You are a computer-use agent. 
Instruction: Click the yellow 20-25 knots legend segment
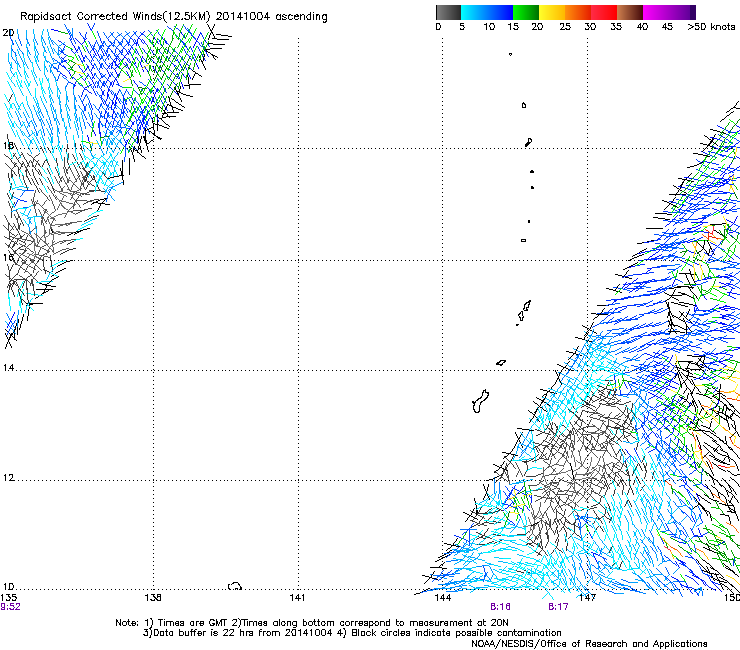pos(552,12)
